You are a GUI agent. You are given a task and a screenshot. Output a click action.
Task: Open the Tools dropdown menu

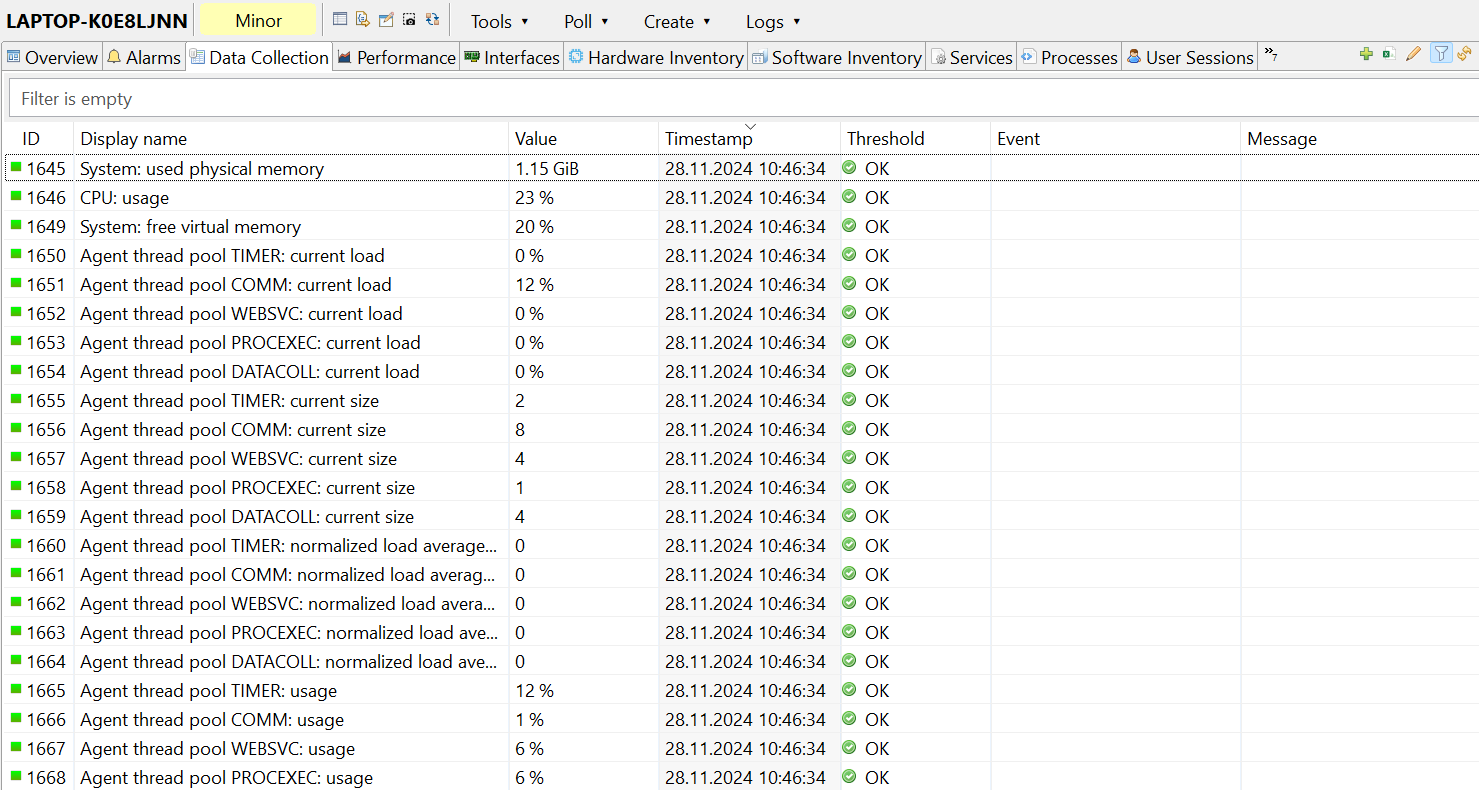[x=499, y=21]
